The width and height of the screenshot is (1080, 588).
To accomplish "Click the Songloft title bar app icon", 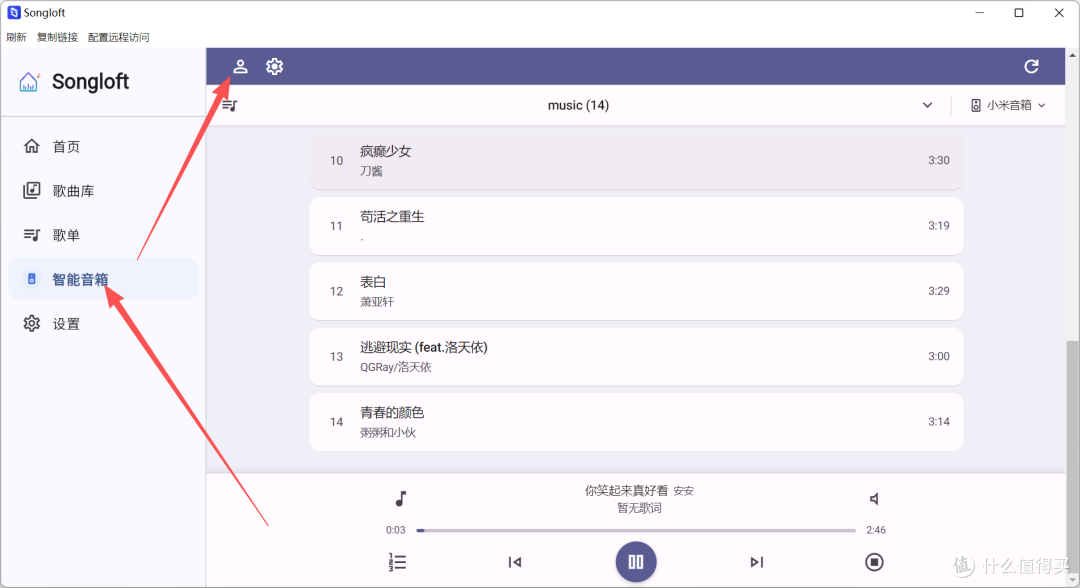I will coord(14,12).
